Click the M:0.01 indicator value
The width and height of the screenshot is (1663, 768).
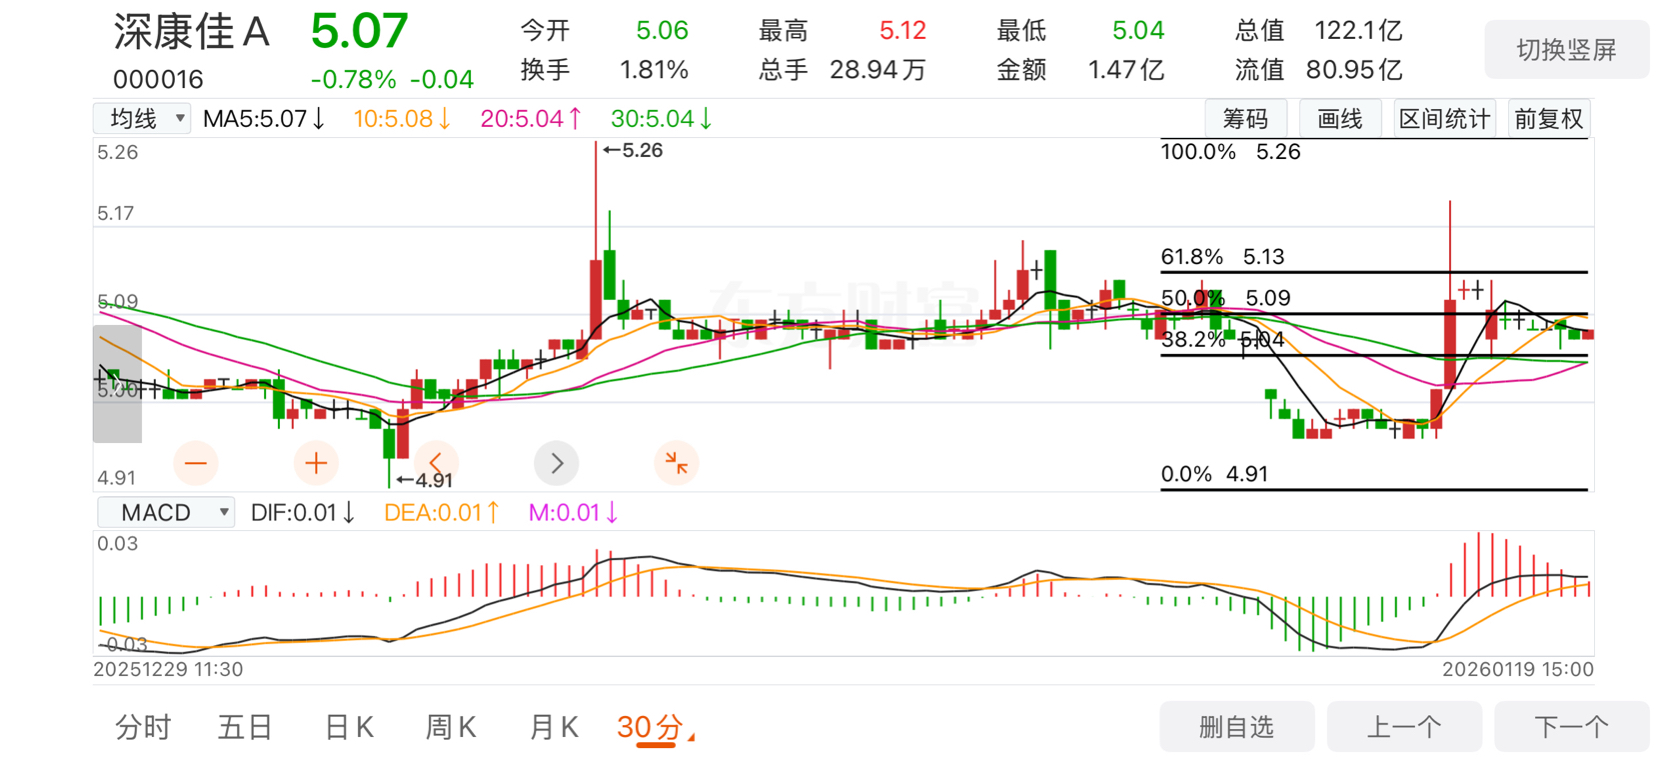click(574, 513)
